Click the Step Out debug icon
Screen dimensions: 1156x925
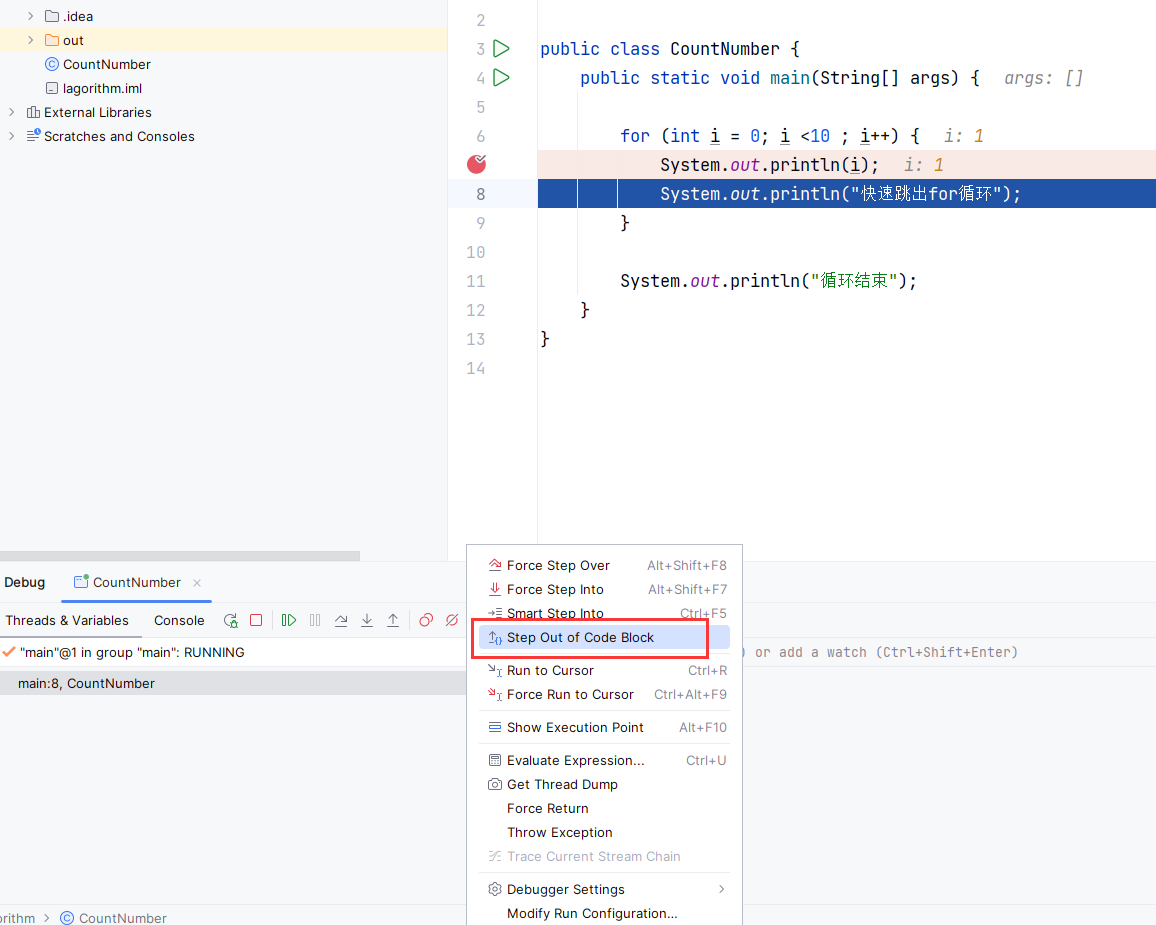(x=393, y=620)
